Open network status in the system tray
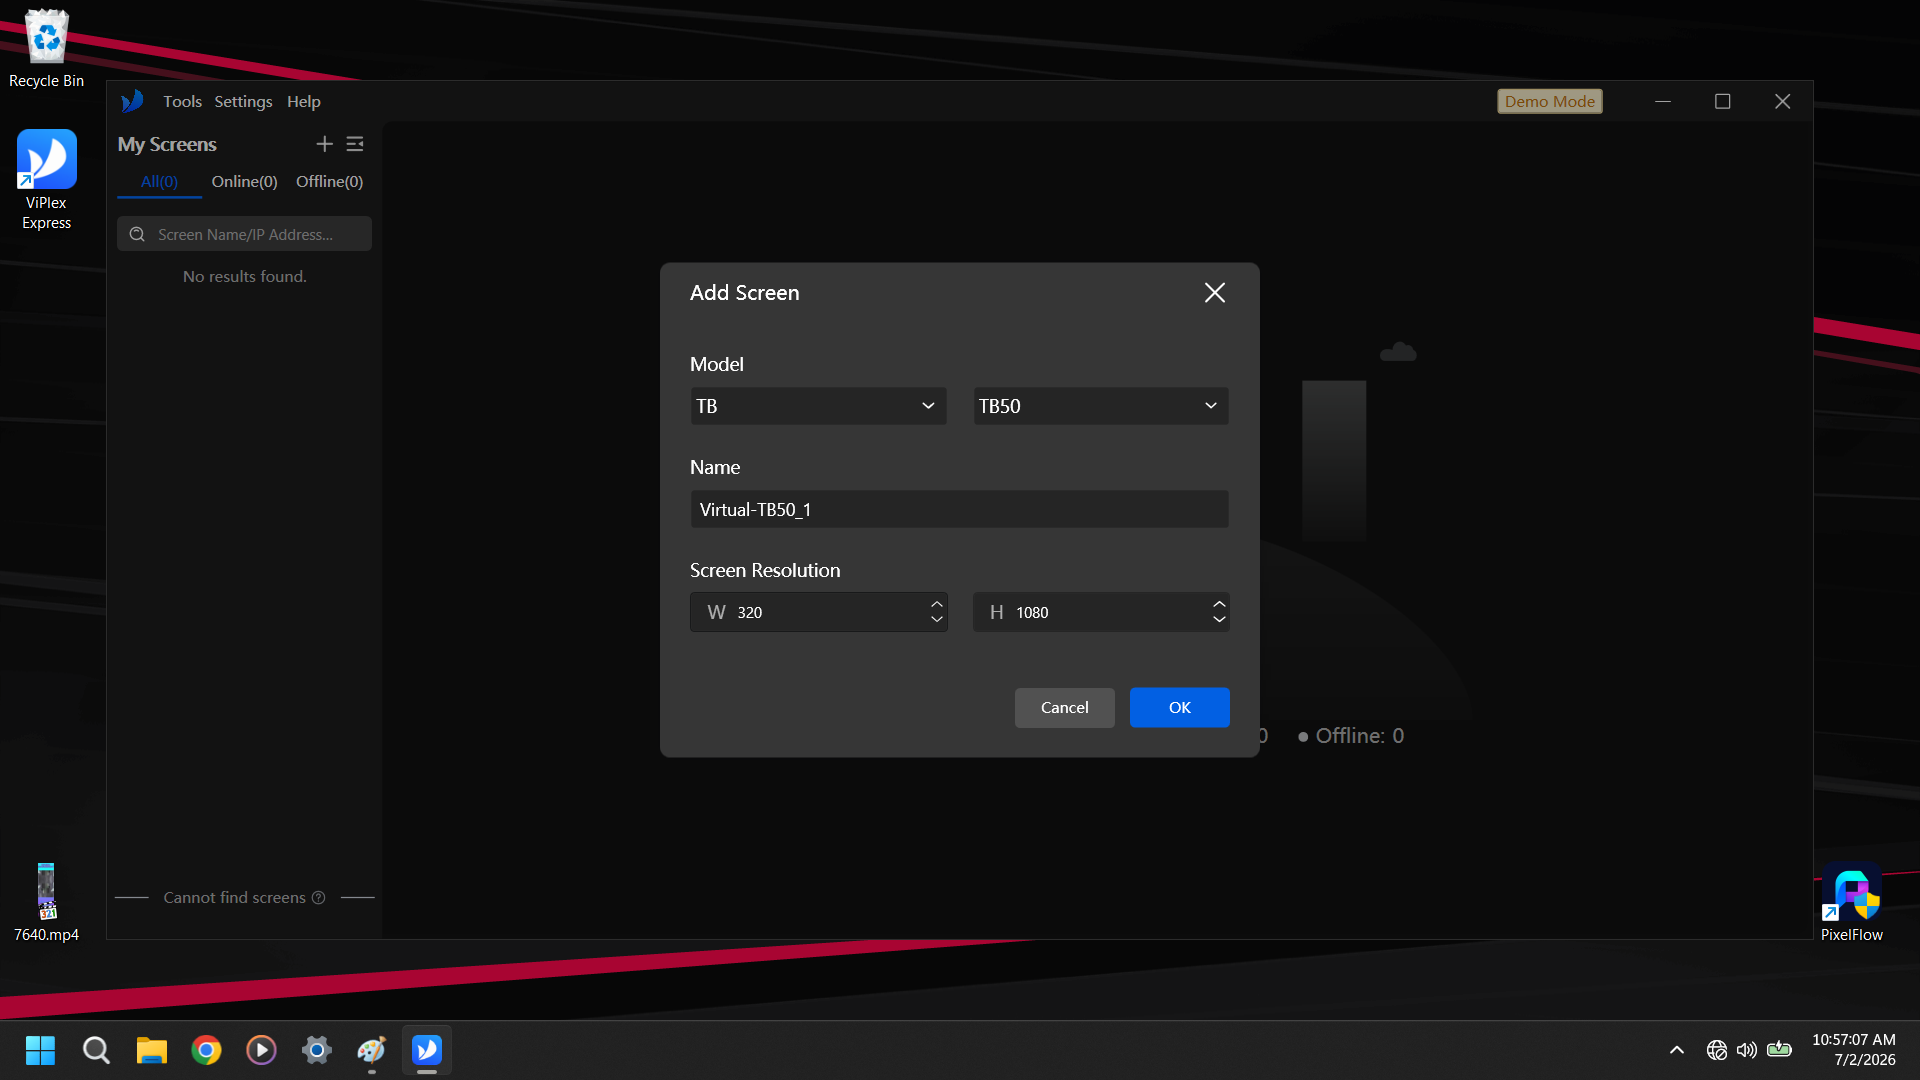 click(1717, 1050)
